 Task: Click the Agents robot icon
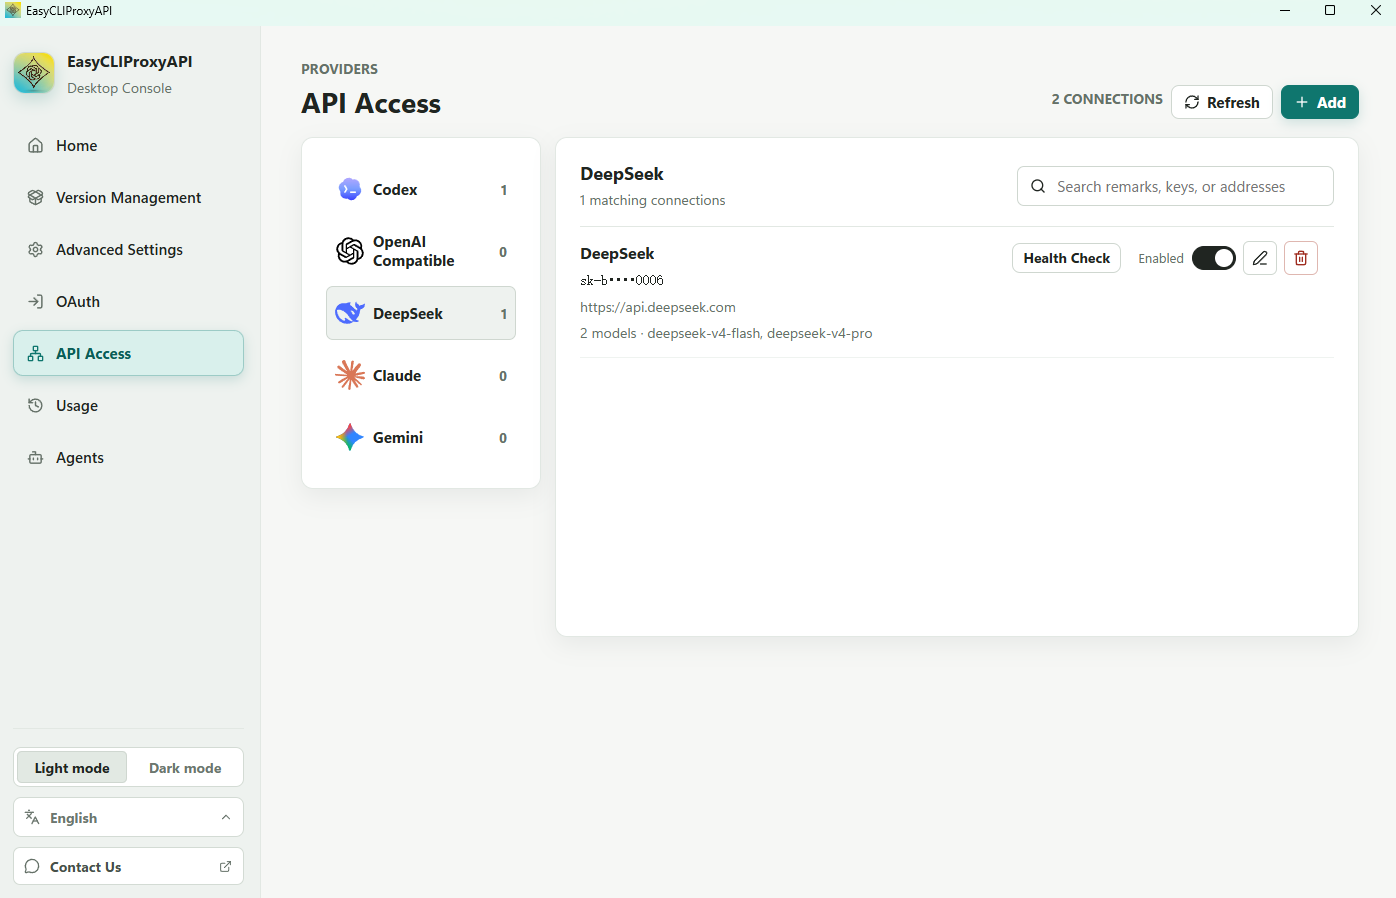click(x=36, y=458)
